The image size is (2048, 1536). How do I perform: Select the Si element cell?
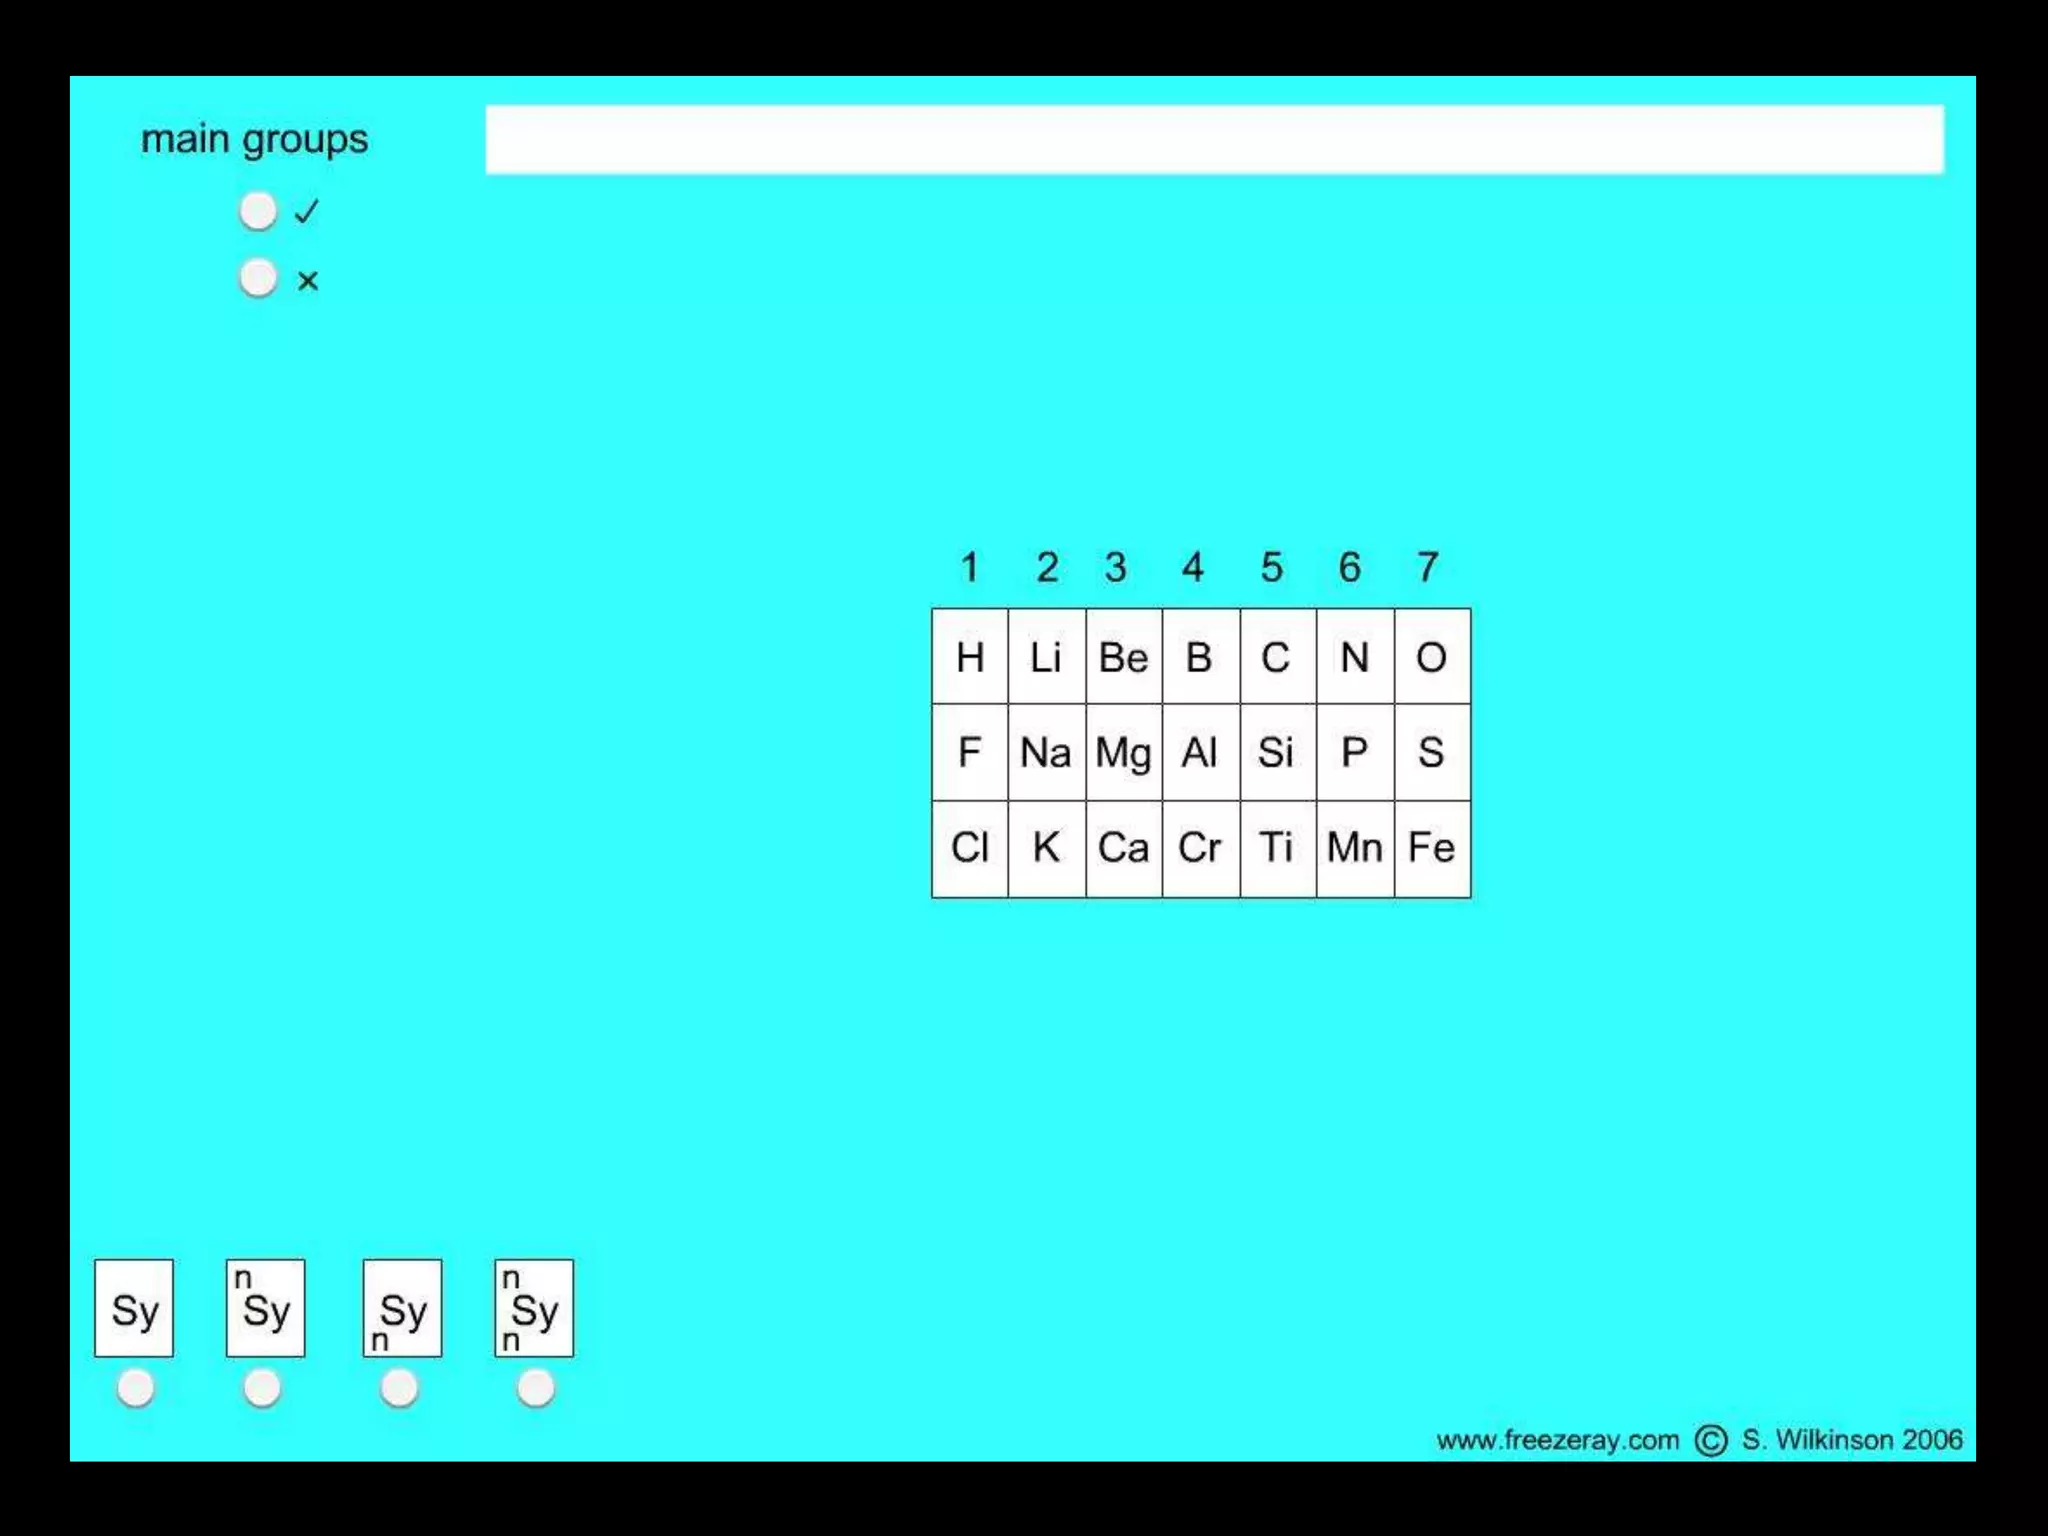click(1277, 752)
